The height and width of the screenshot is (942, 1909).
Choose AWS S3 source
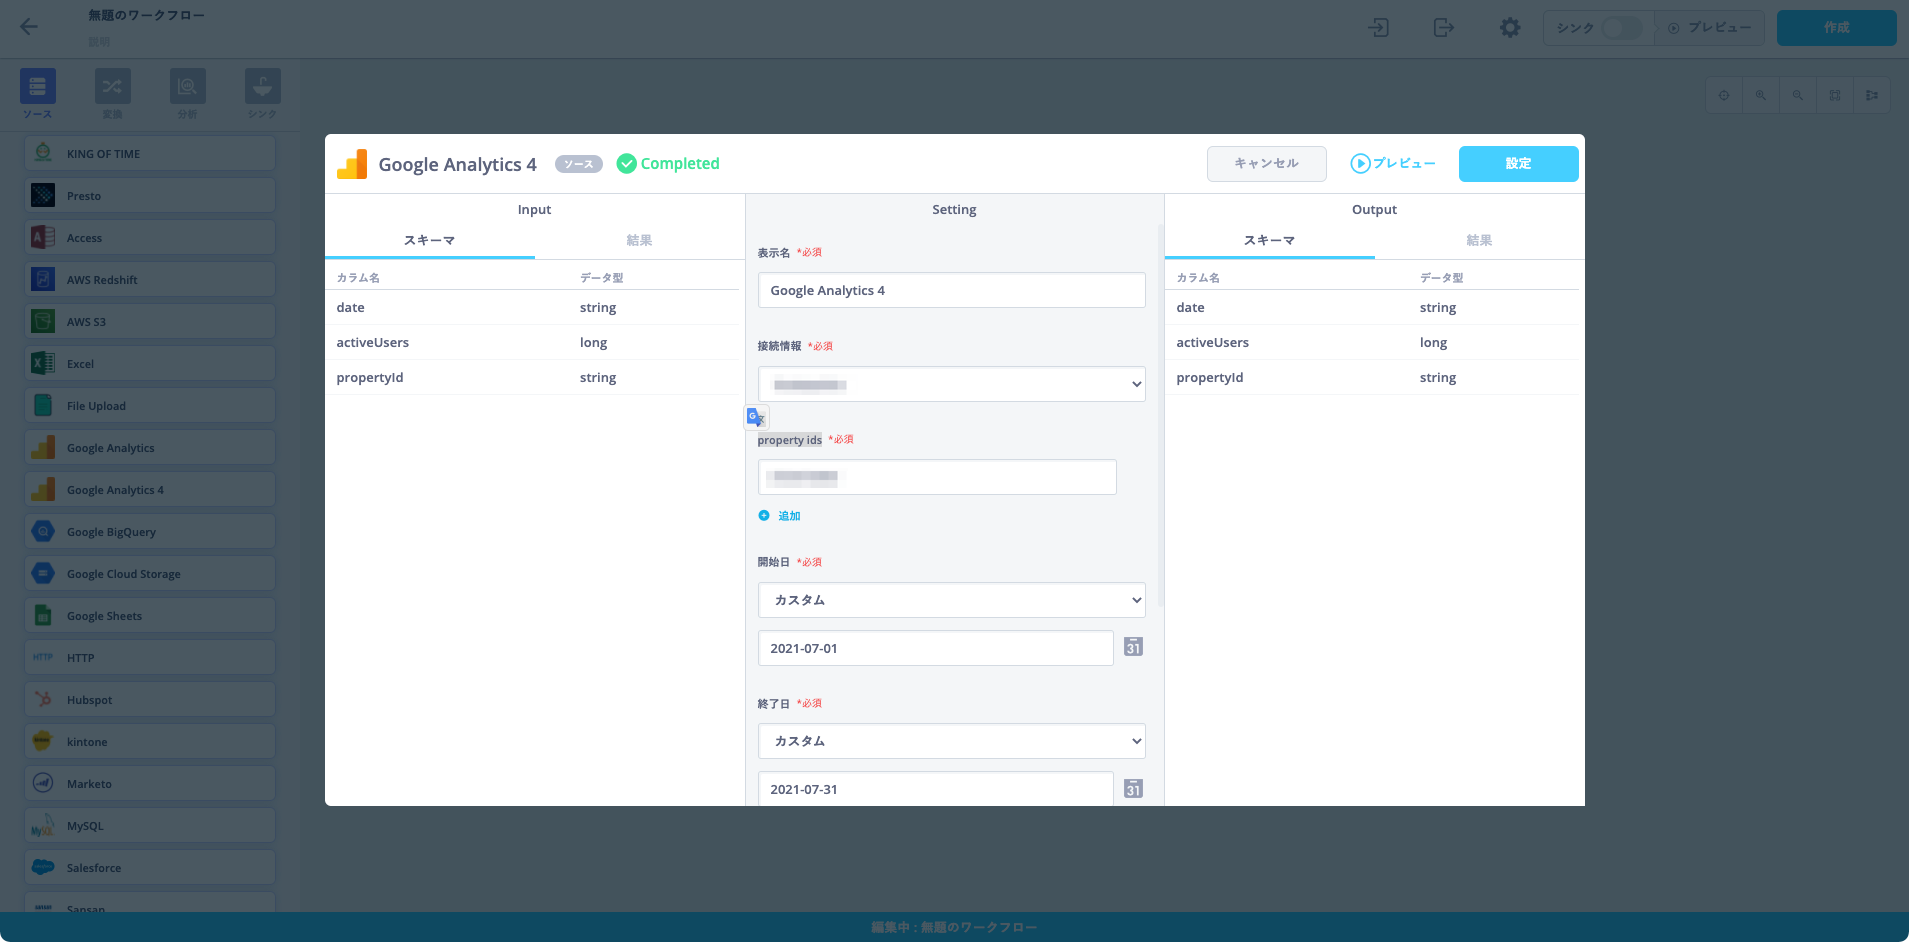tap(150, 321)
